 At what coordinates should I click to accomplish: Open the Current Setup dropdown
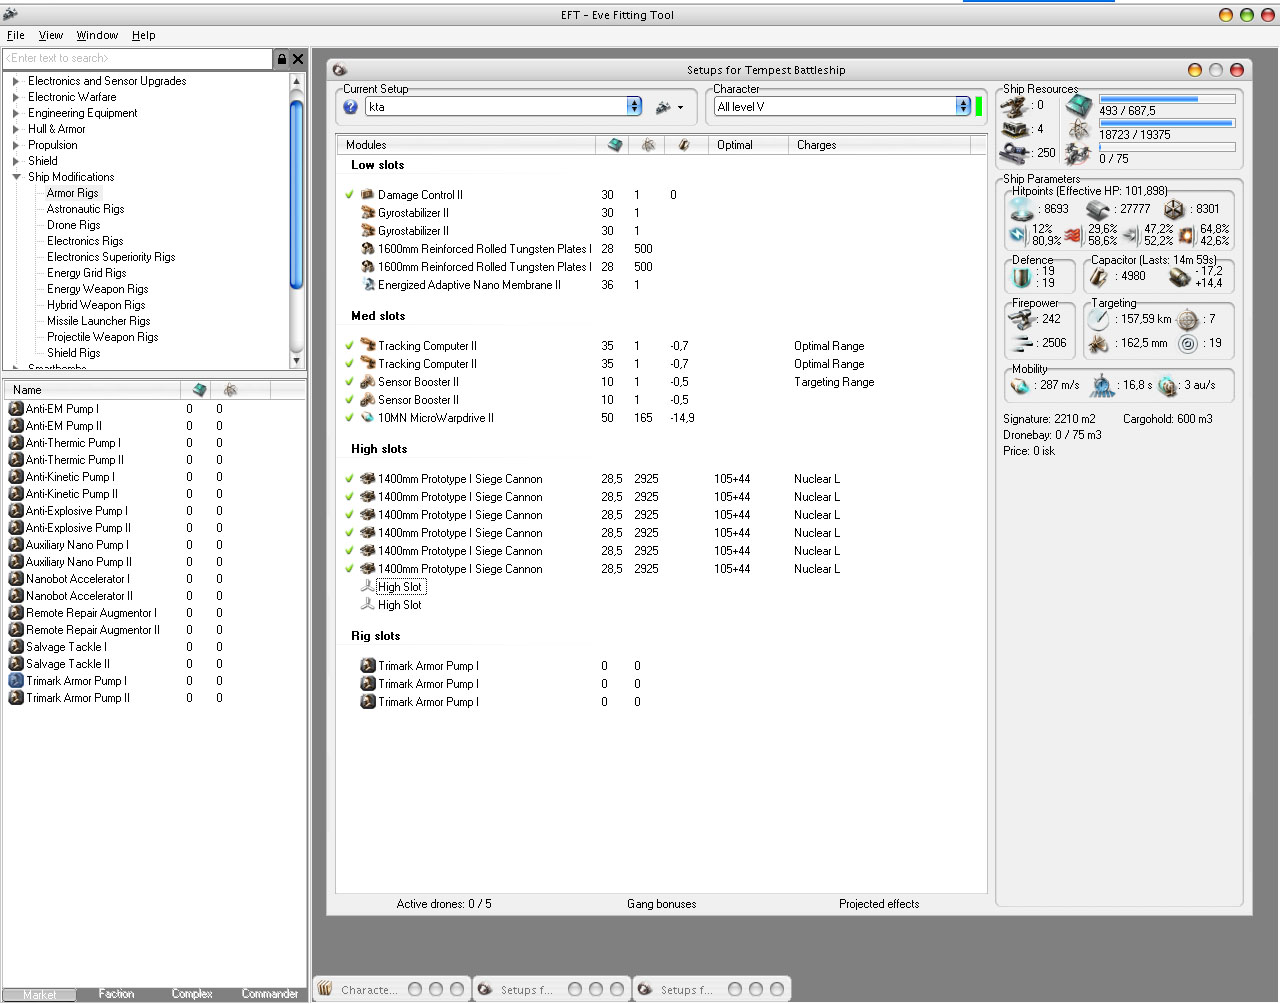(x=634, y=107)
